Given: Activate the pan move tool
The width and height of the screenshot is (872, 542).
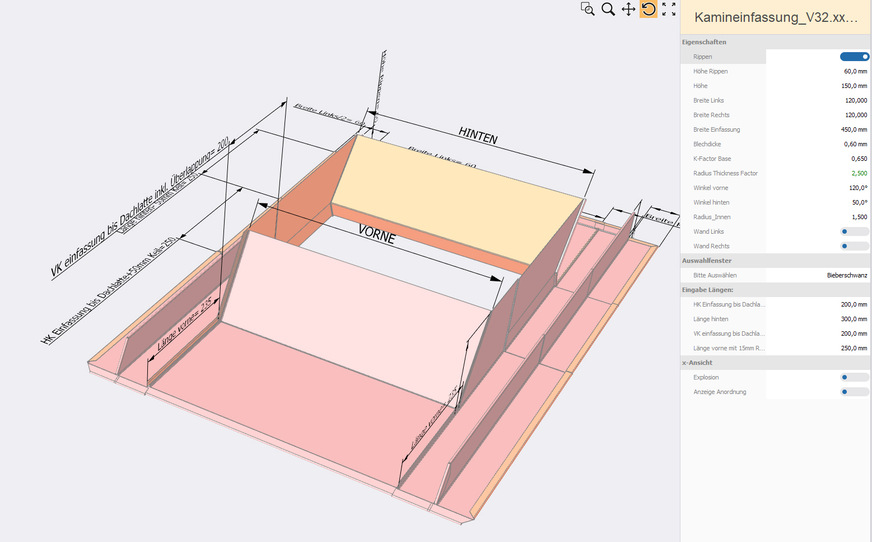Looking at the screenshot, I should 628,9.
